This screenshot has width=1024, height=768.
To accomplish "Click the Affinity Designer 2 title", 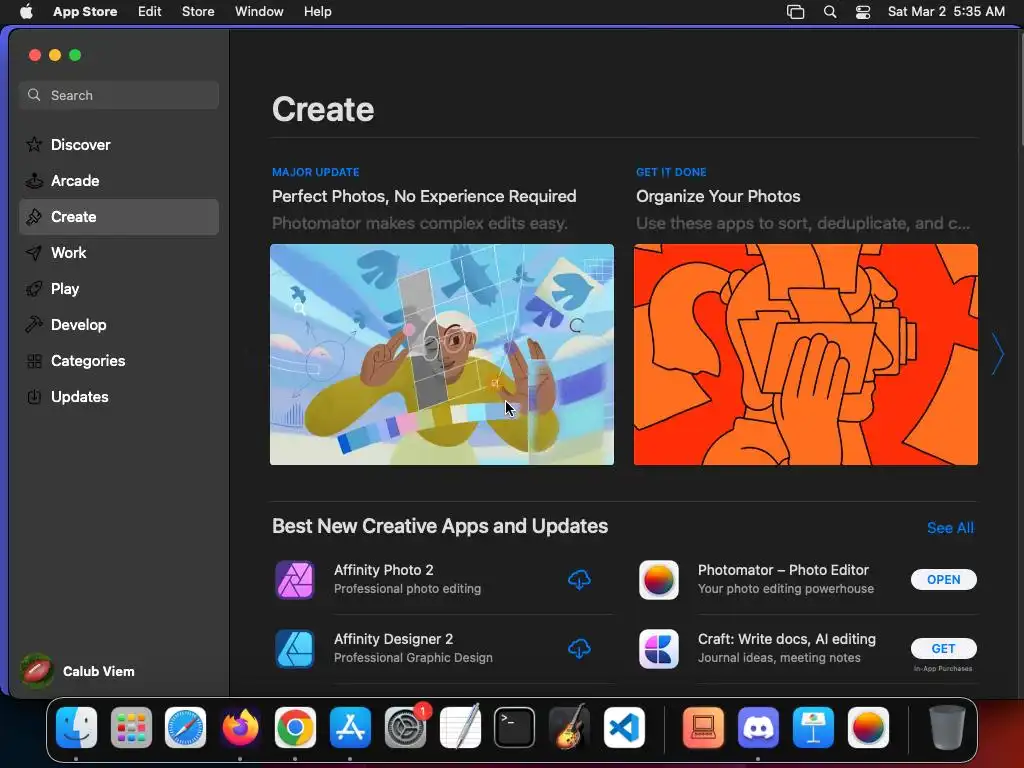I will click(393, 639).
